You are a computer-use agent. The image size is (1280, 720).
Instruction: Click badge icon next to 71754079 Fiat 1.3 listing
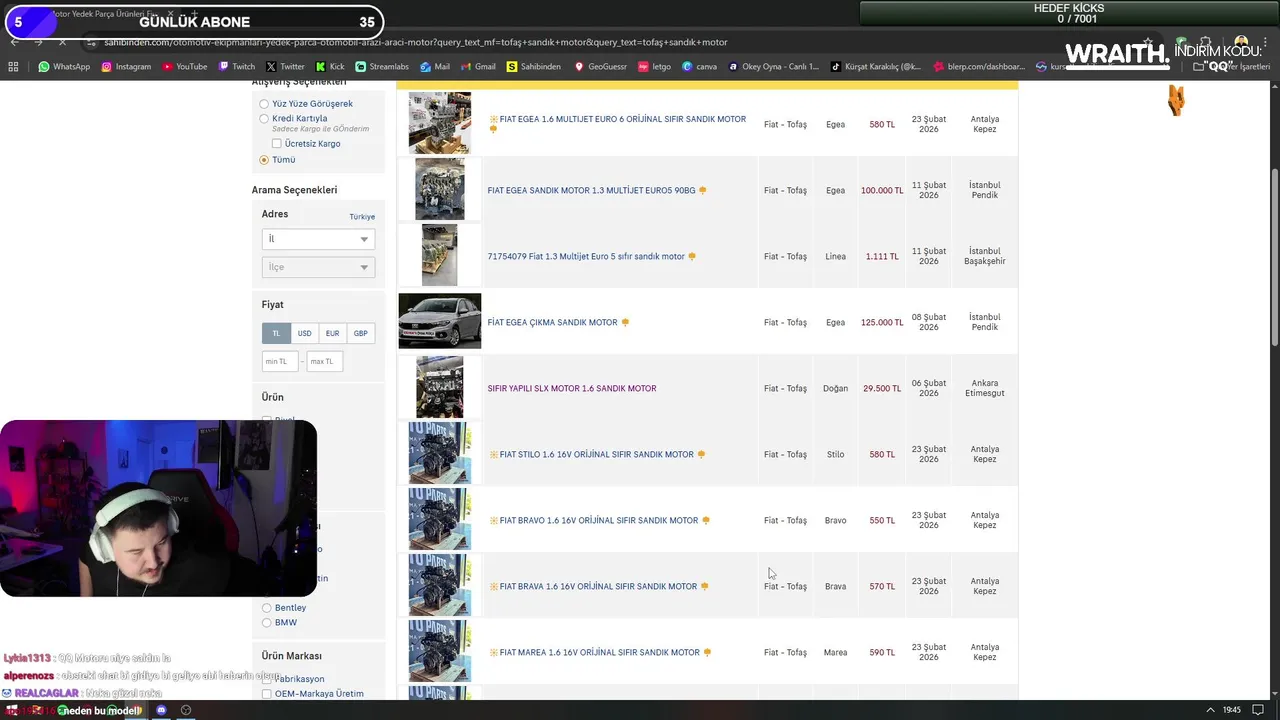(692, 256)
